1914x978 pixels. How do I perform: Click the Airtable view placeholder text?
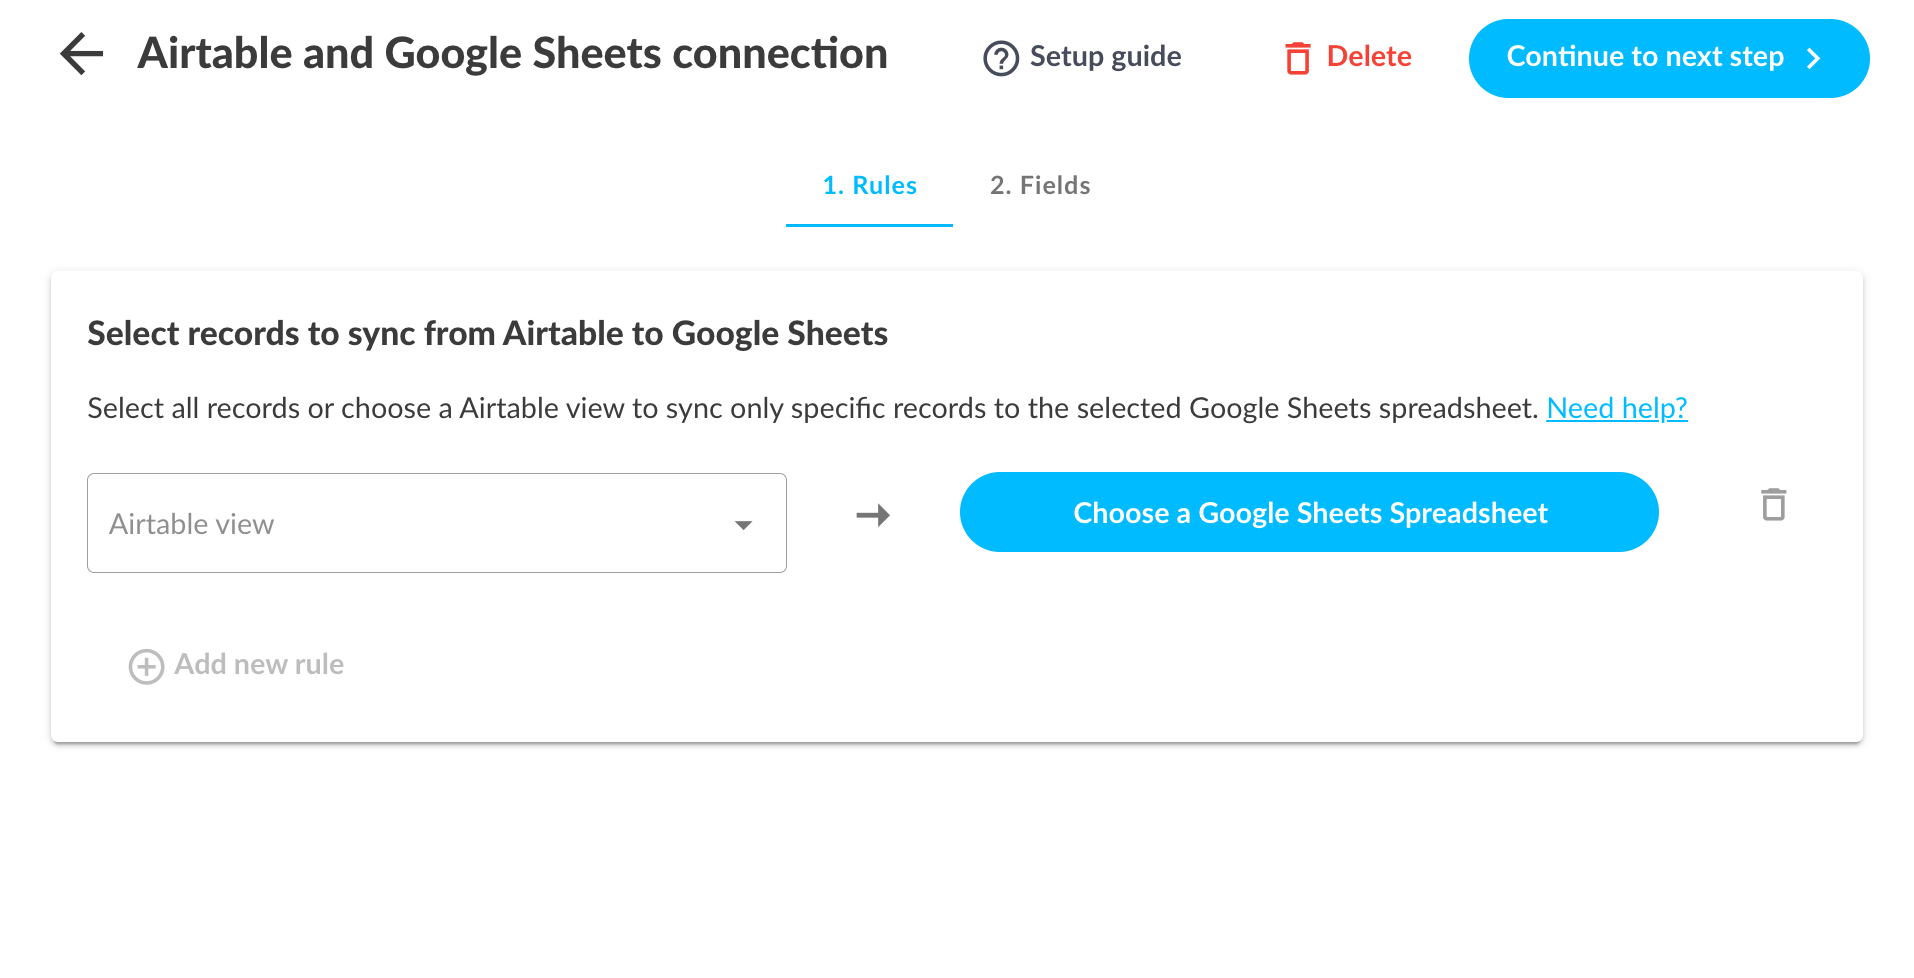click(192, 524)
